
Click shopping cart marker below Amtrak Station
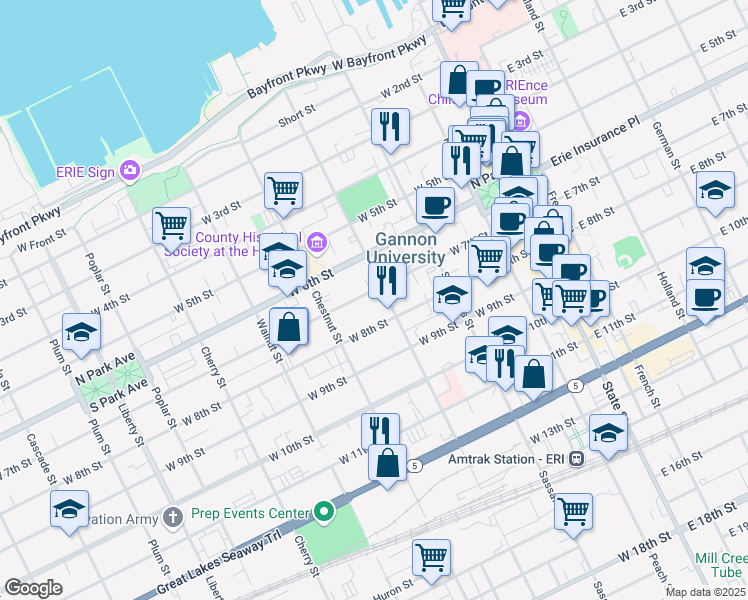tap(573, 513)
